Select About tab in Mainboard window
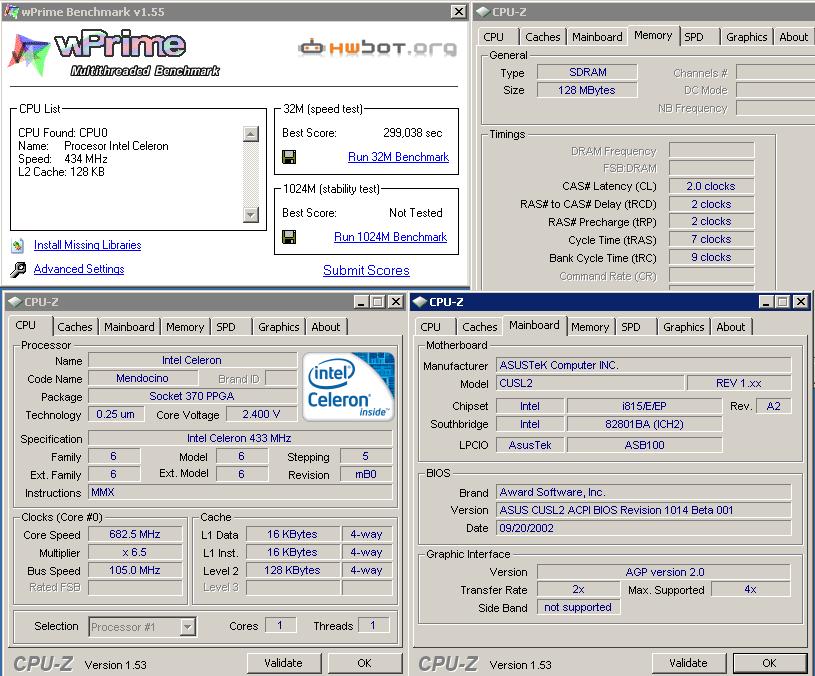815x676 pixels. 731,327
